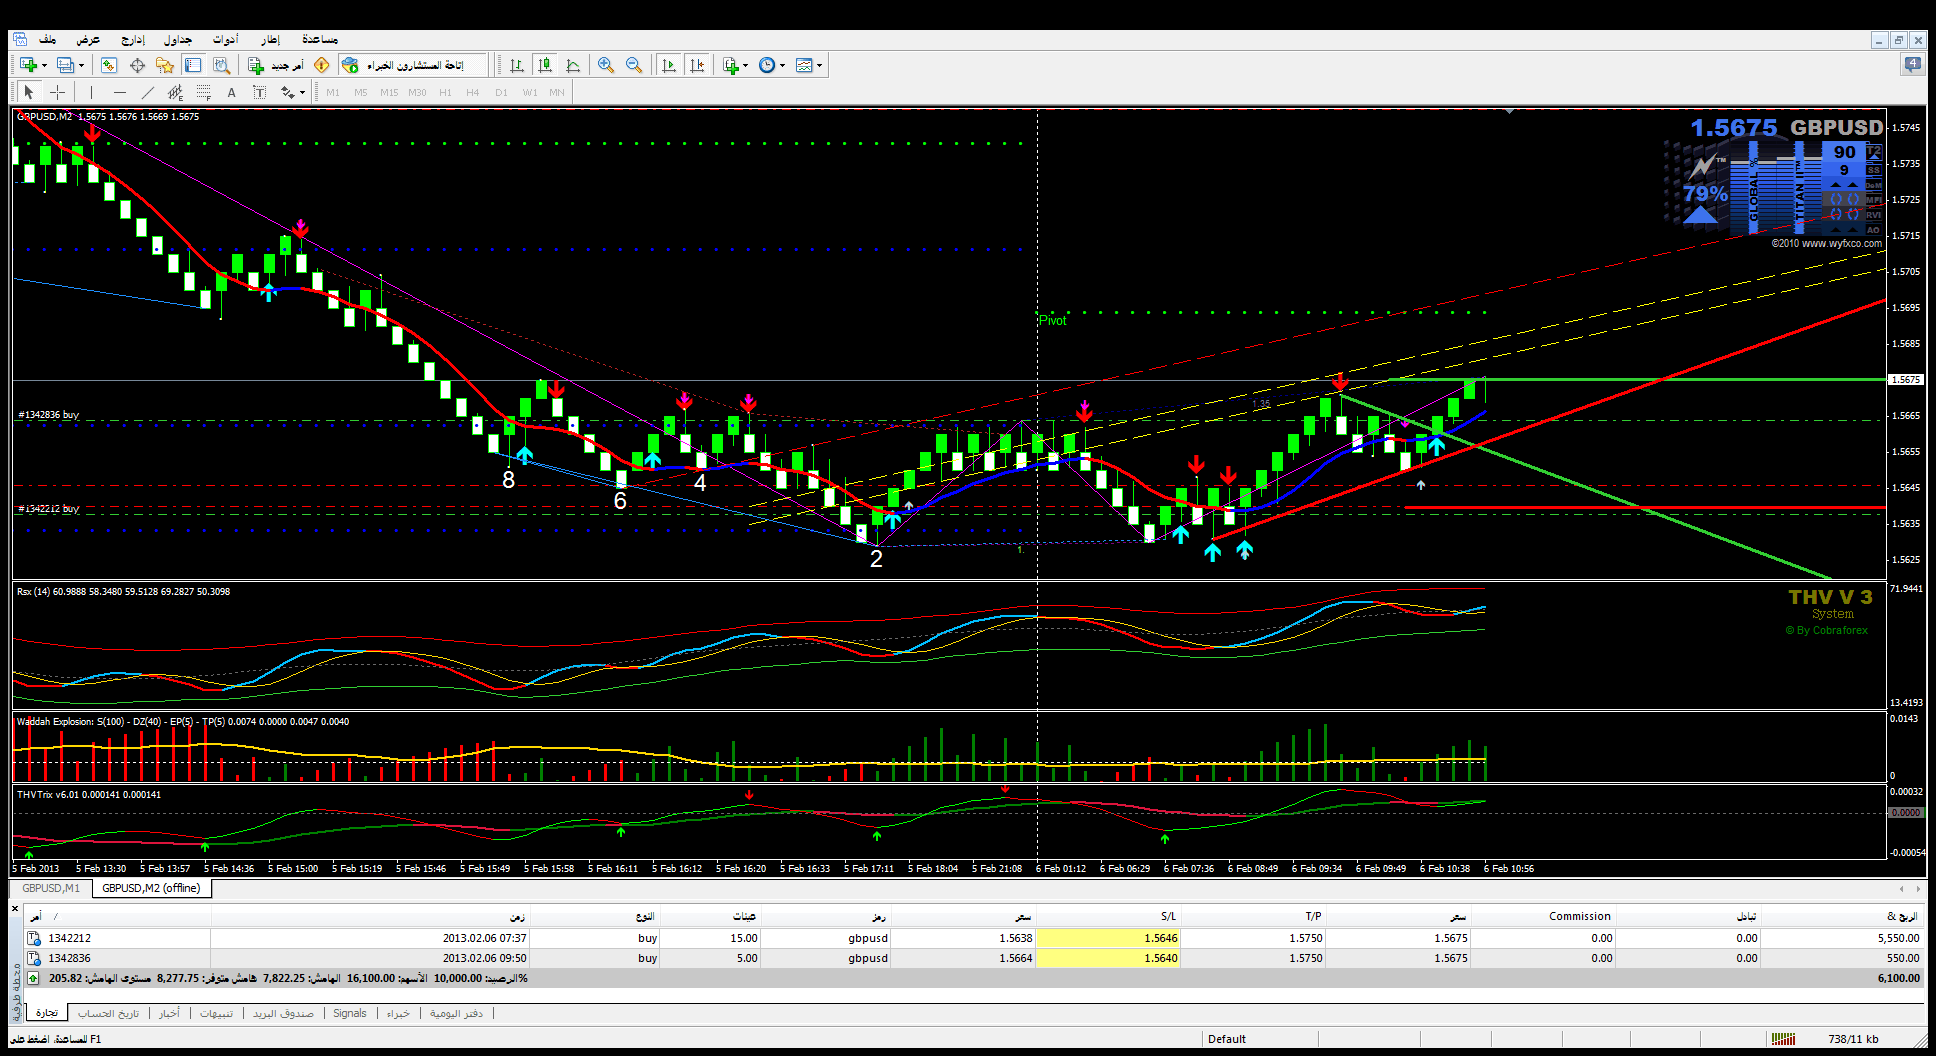
Task: Open the أدوات menu
Action: tap(225, 39)
